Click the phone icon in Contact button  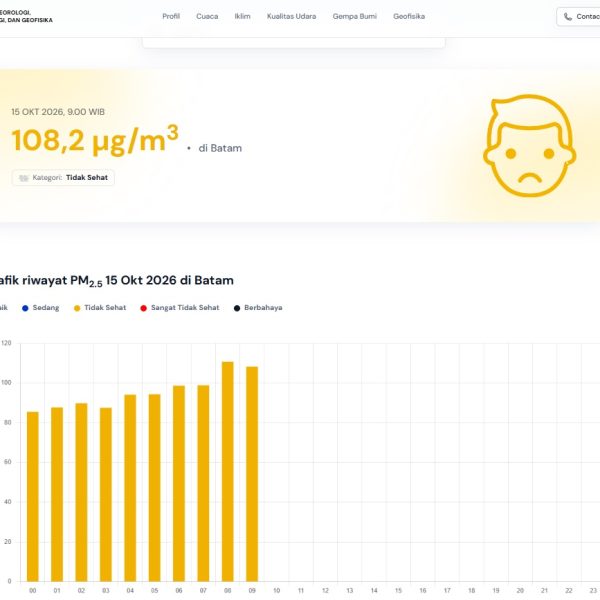point(568,17)
